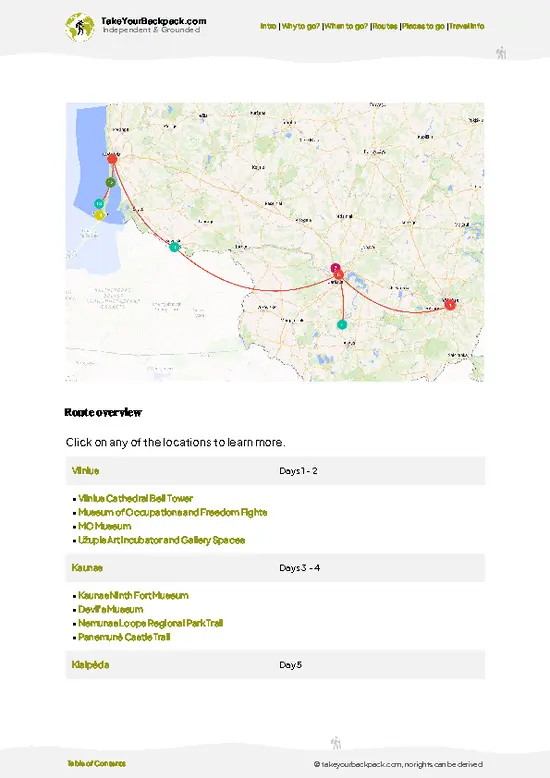Open the Kaunas Ninth Fort Museum link

coord(134,595)
